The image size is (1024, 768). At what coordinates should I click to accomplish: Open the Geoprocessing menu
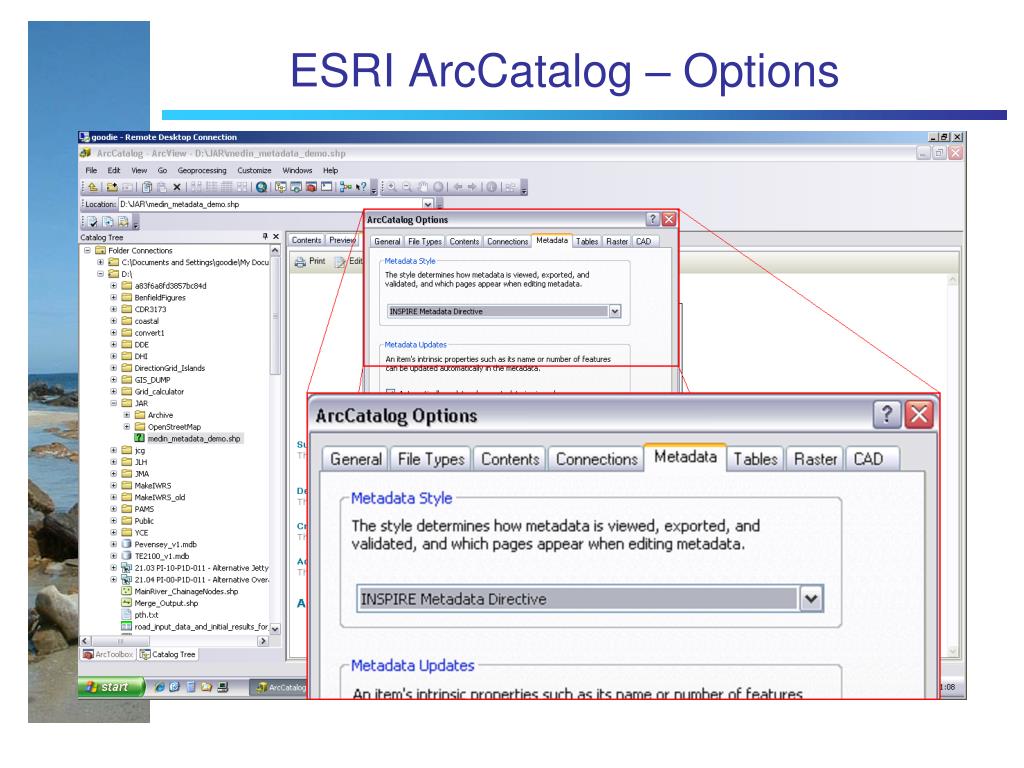[x=202, y=170]
